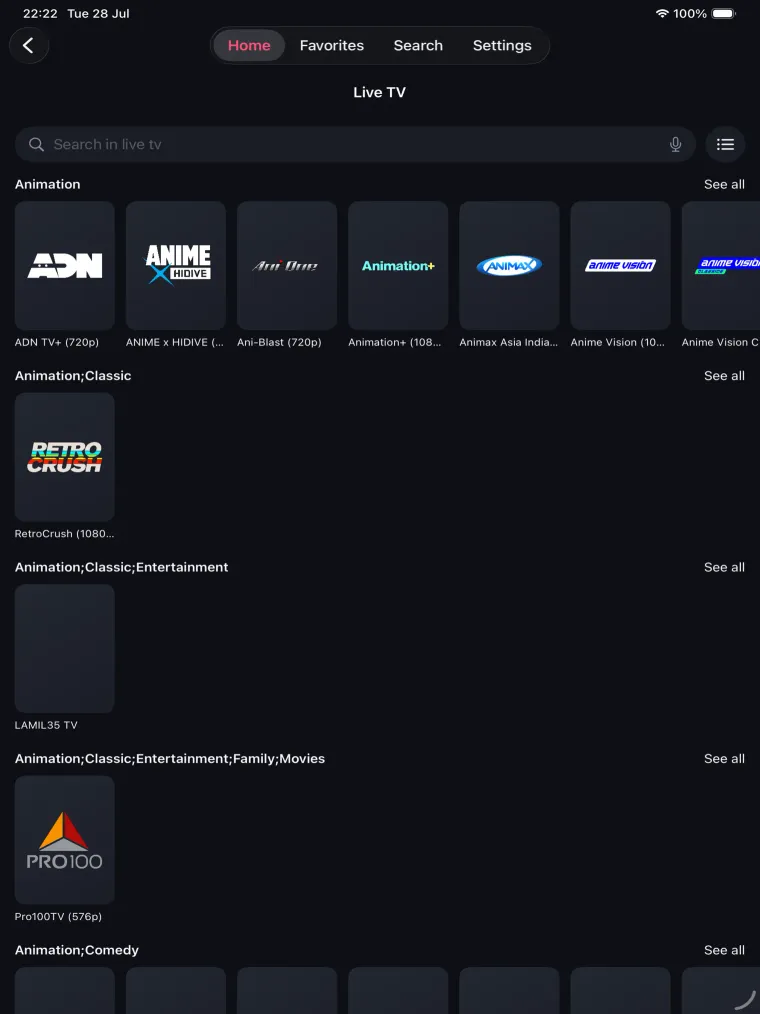The width and height of the screenshot is (760, 1014).
Task: Select the RetroCrush (1080... label
Action: point(65,534)
